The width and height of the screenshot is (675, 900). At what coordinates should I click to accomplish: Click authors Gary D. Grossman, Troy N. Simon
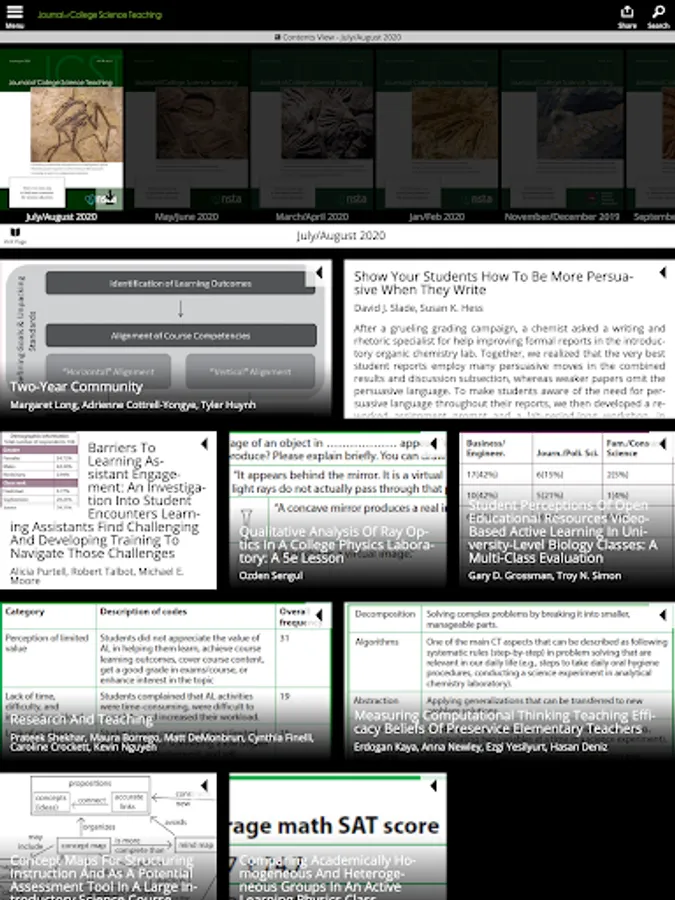pos(545,576)
